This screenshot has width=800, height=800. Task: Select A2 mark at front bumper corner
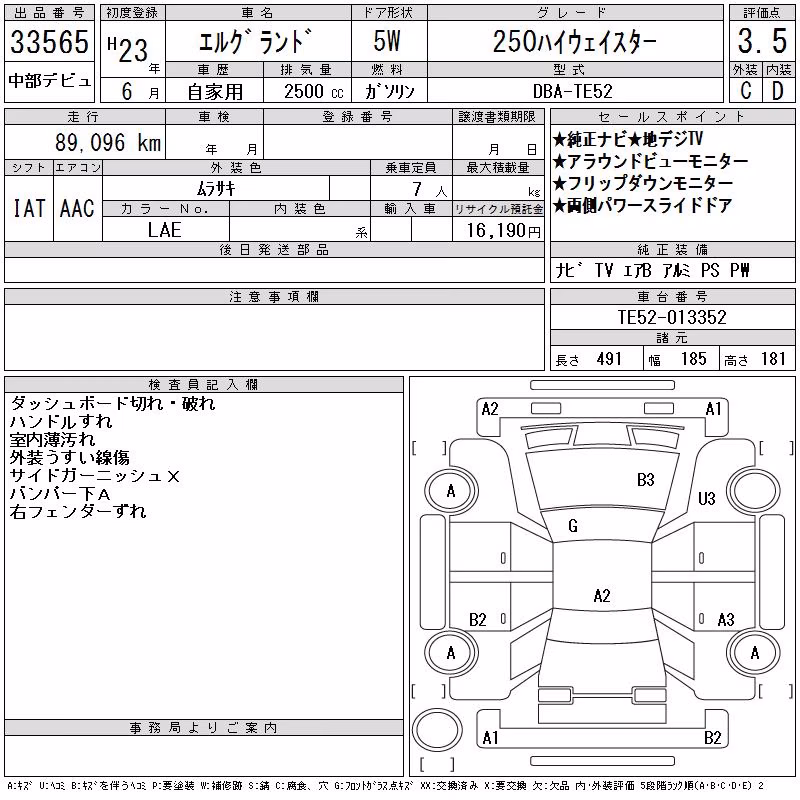(490, 409)
